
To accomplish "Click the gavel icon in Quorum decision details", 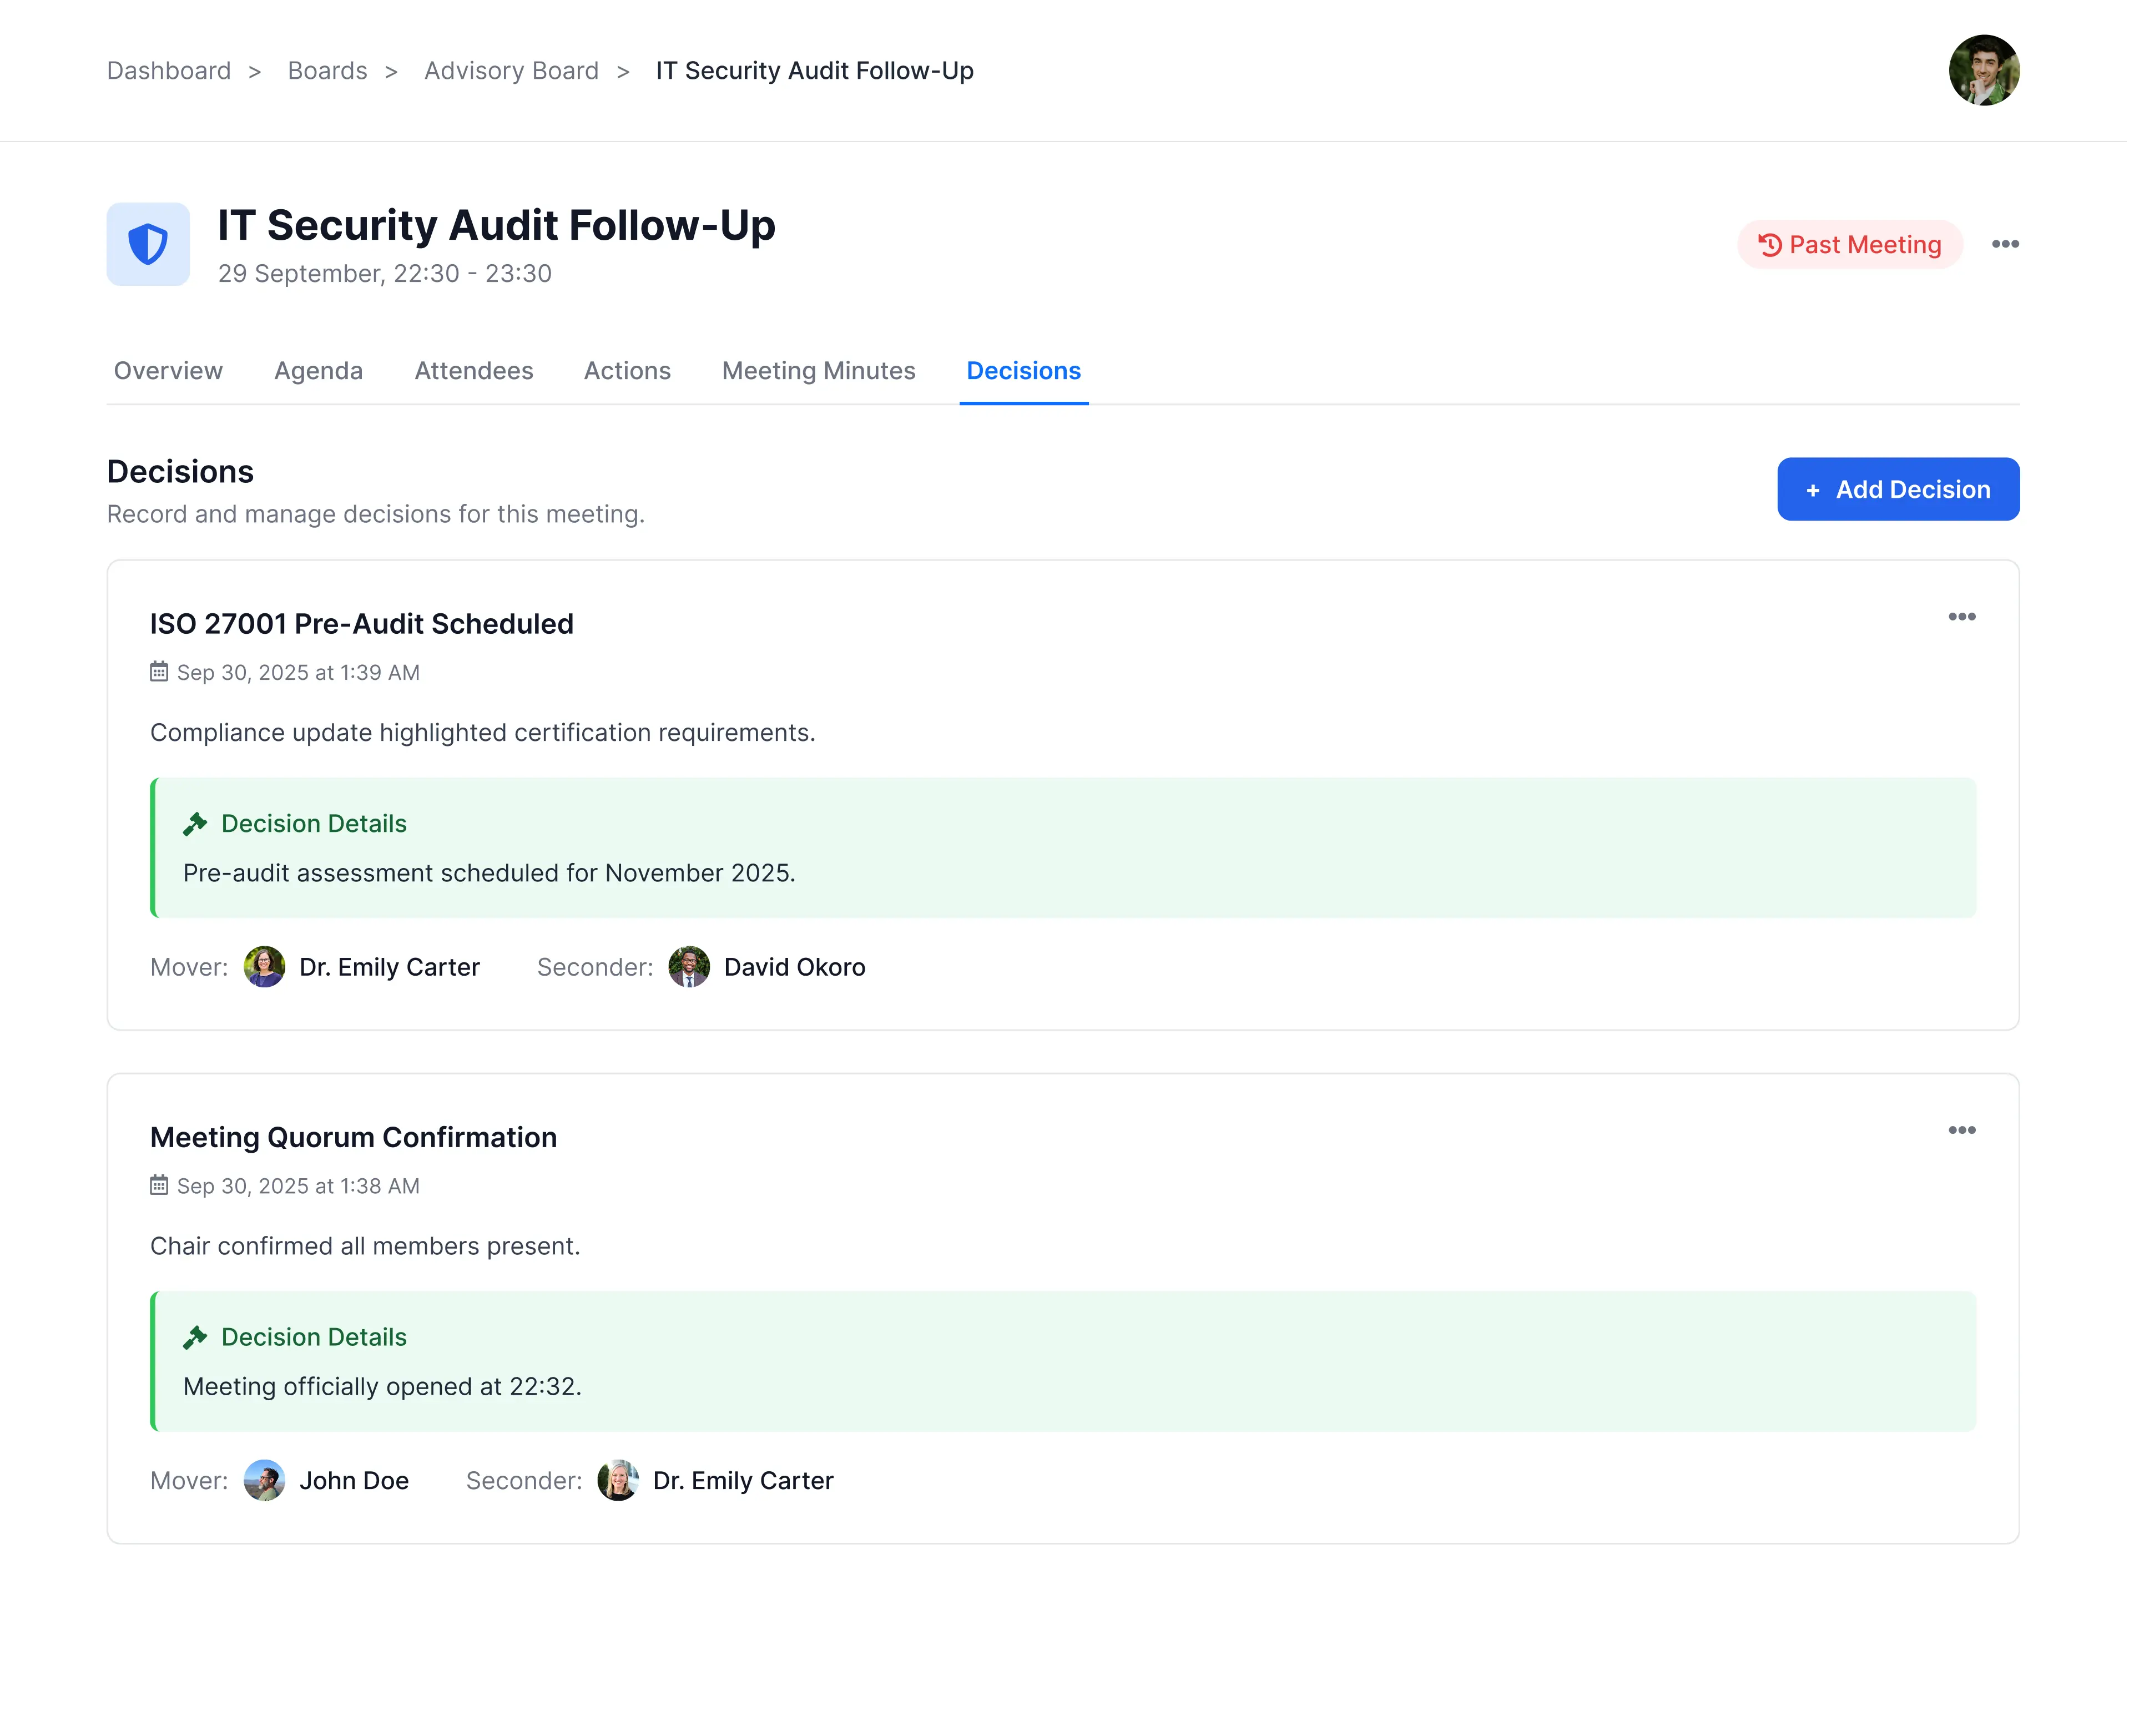I will [x=195, y=1337].
